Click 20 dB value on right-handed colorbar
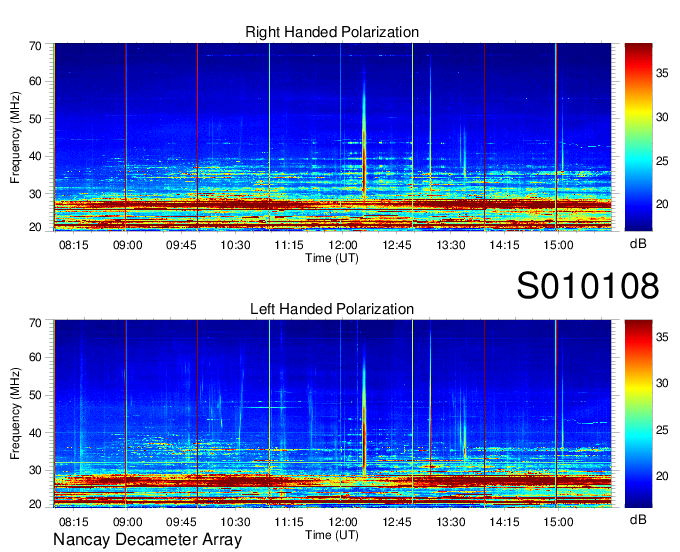Viewport: 680px width, 552px height. tap(662, 204)
